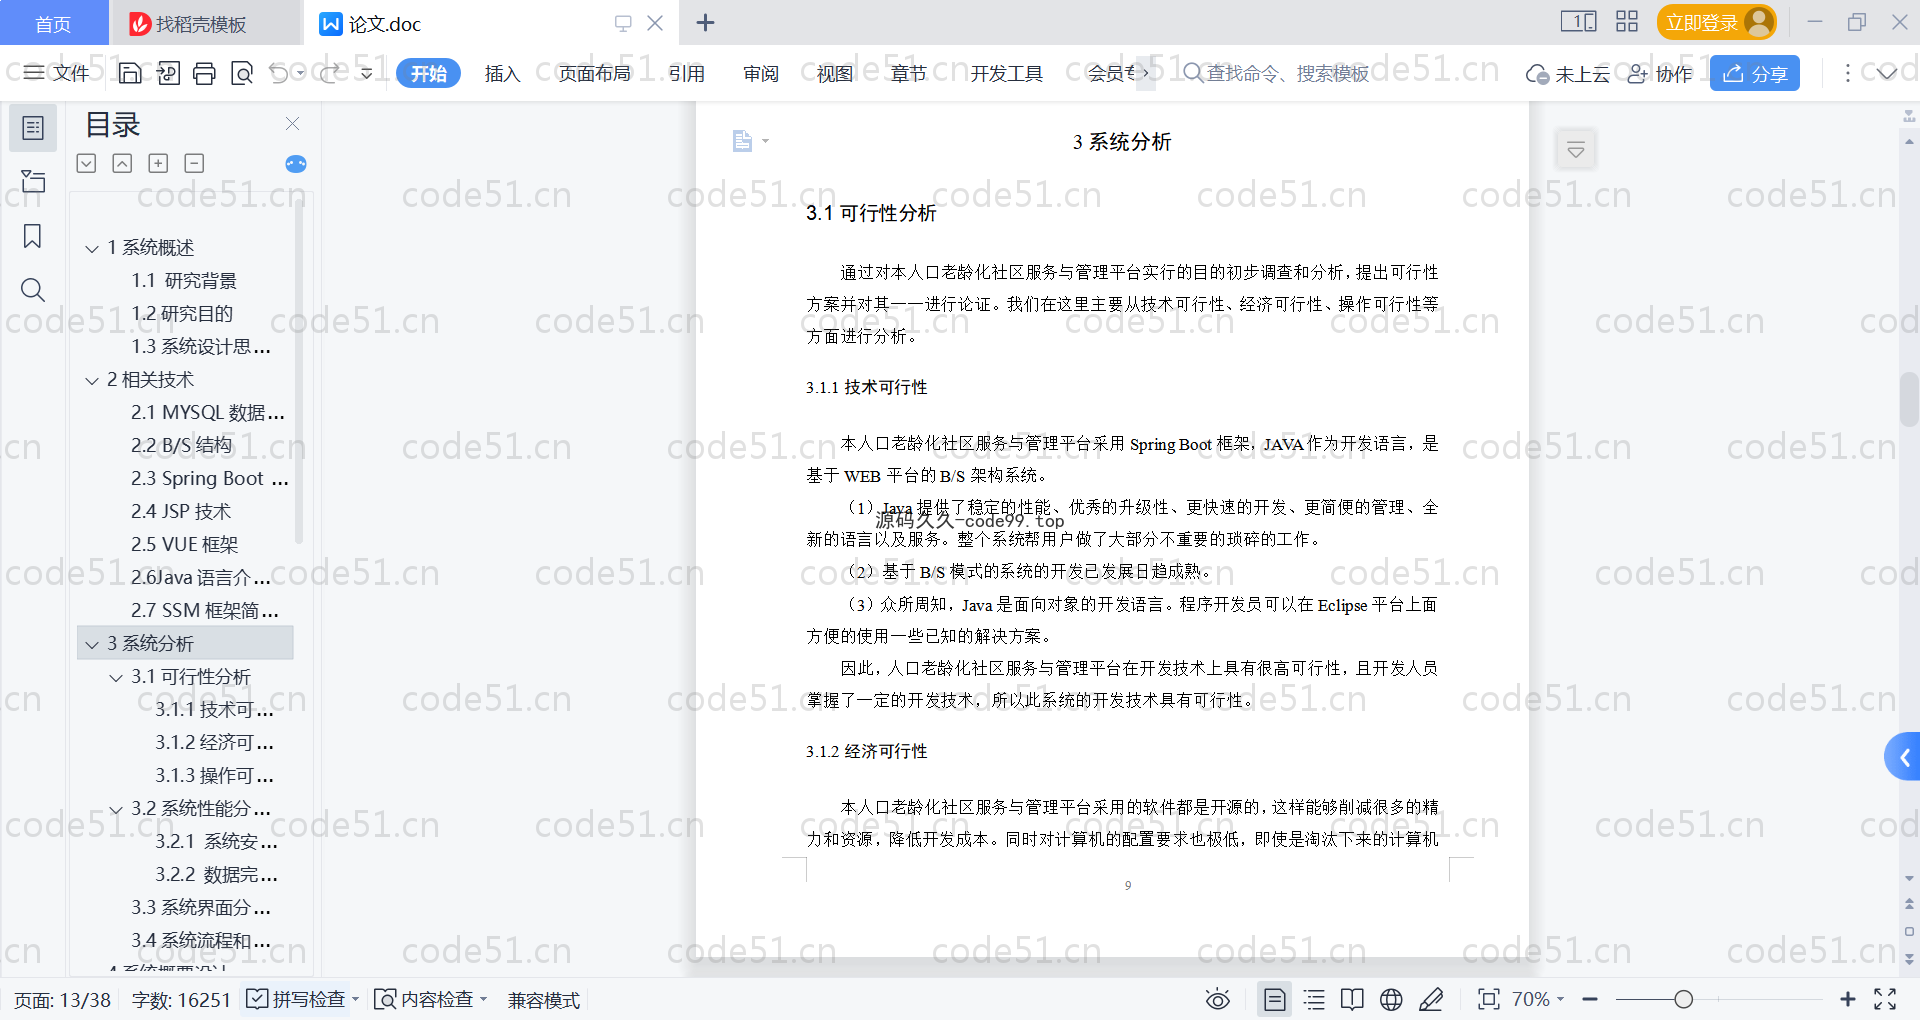This screenshot has height=1020, width=1920.
Task: Click the export to PDF icon
Action: (x=167, y=73)
